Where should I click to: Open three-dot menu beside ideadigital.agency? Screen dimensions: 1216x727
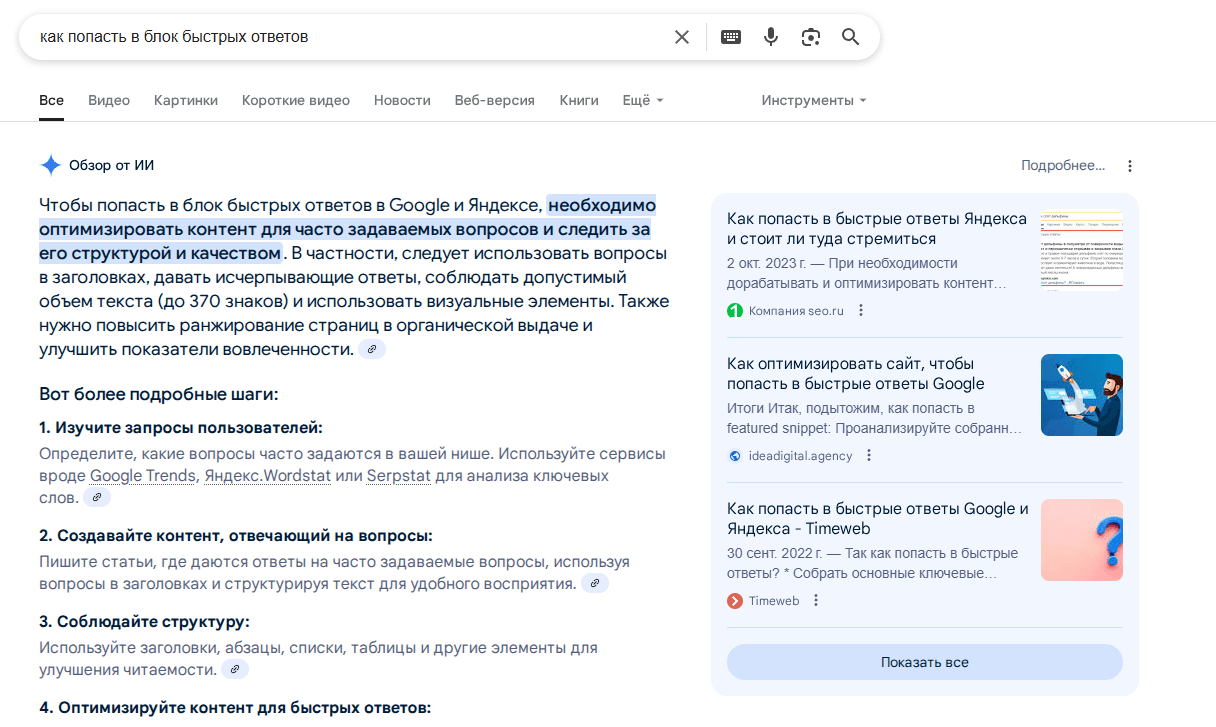[869, 456]
